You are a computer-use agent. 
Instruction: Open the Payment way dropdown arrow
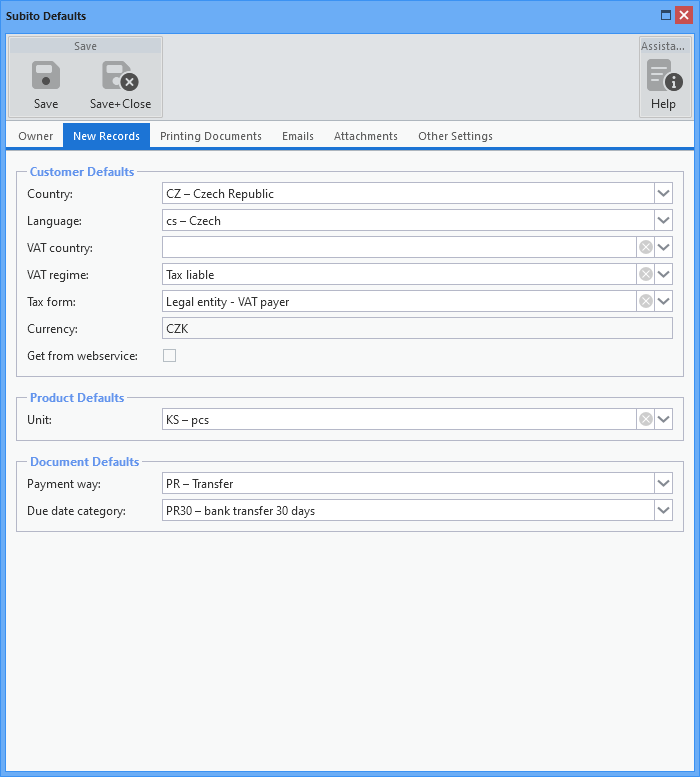663,483
